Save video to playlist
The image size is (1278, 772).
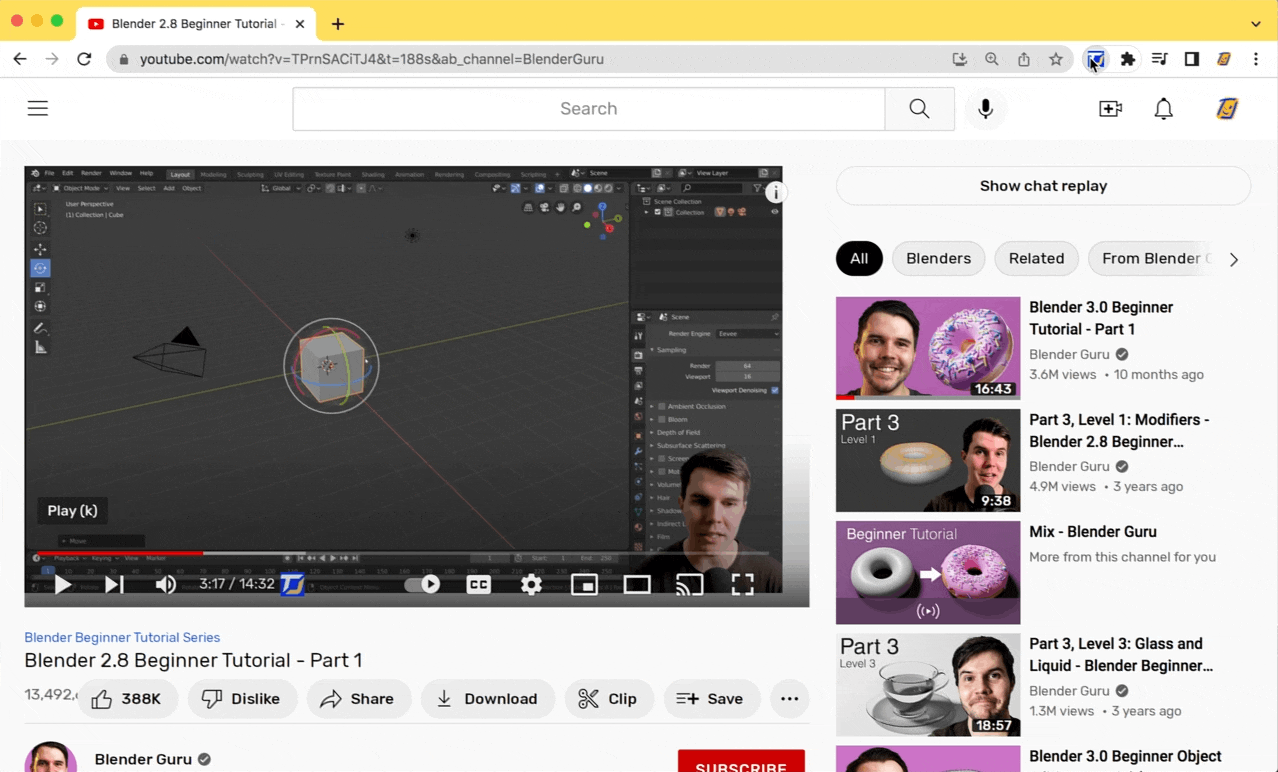click(x=711, y=699)
